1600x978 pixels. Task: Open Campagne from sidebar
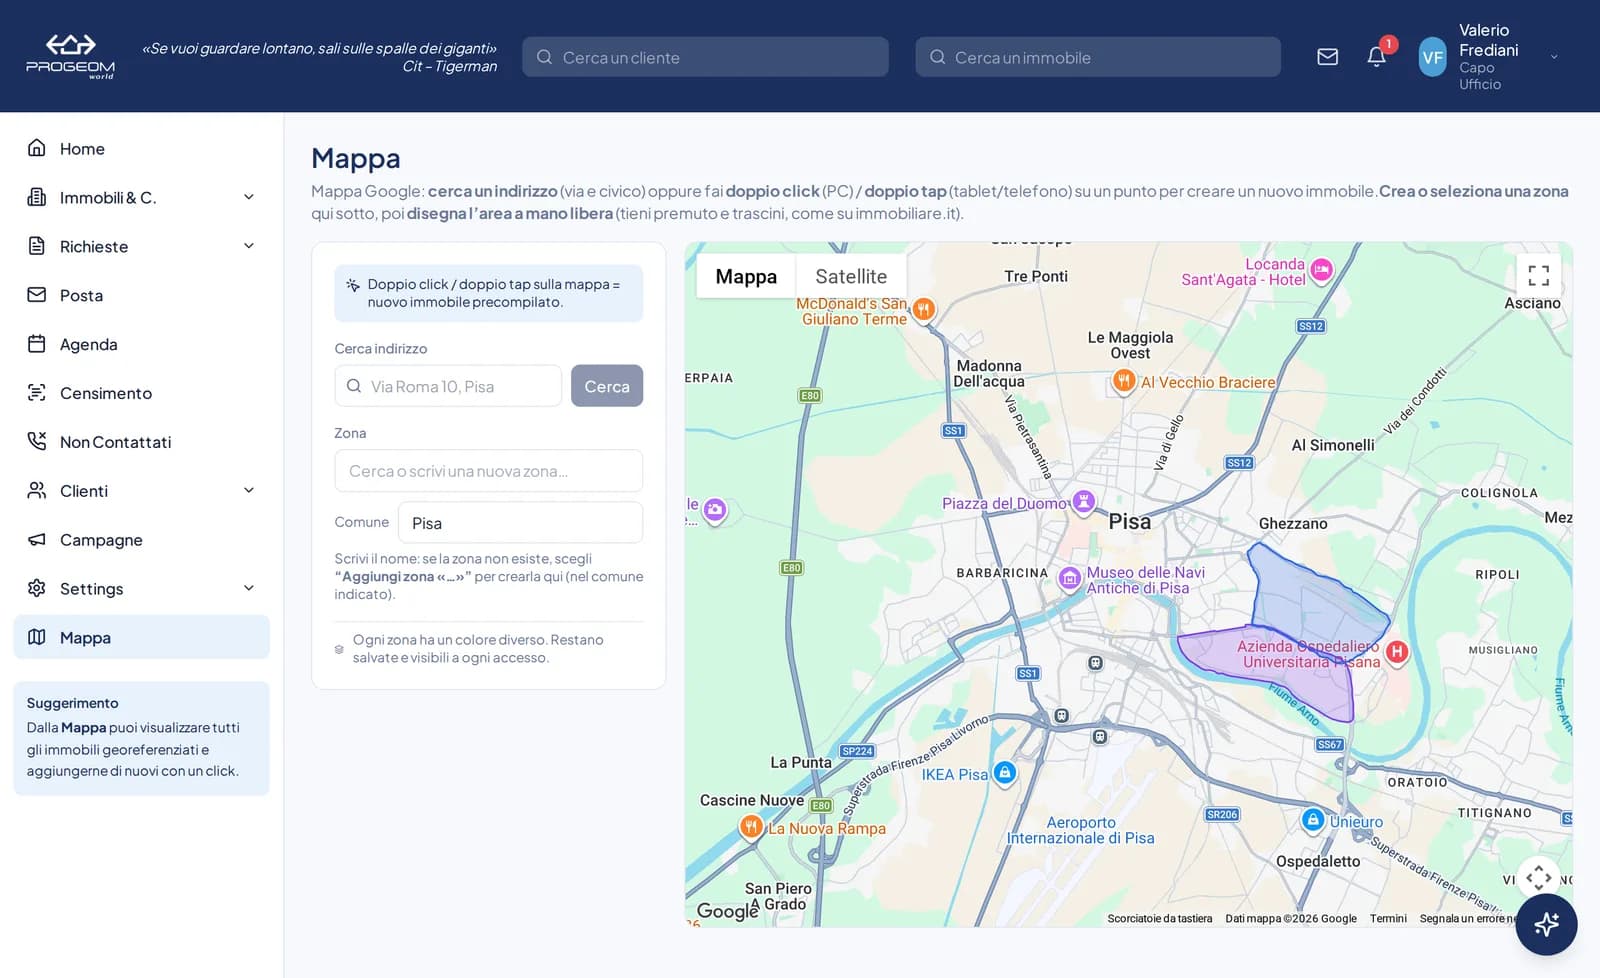(141, 540)
